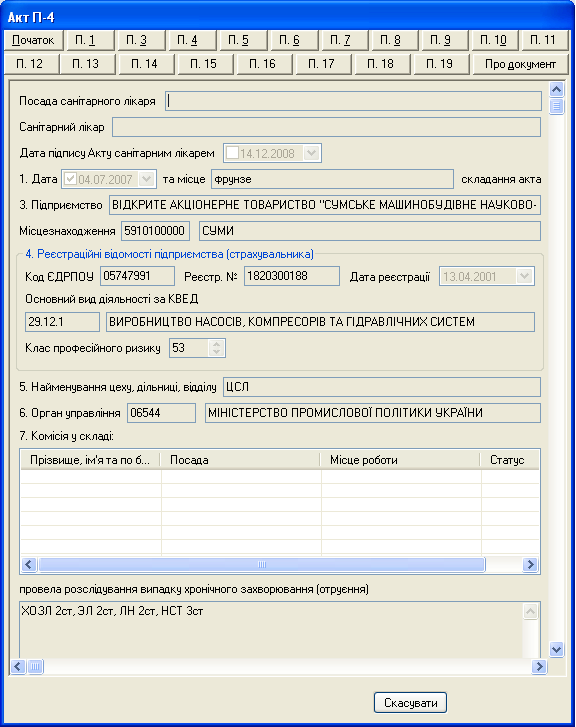This screenshot has height=727, width=576.
Task: Click the risk class value field 53
Action: click(189, 348)
